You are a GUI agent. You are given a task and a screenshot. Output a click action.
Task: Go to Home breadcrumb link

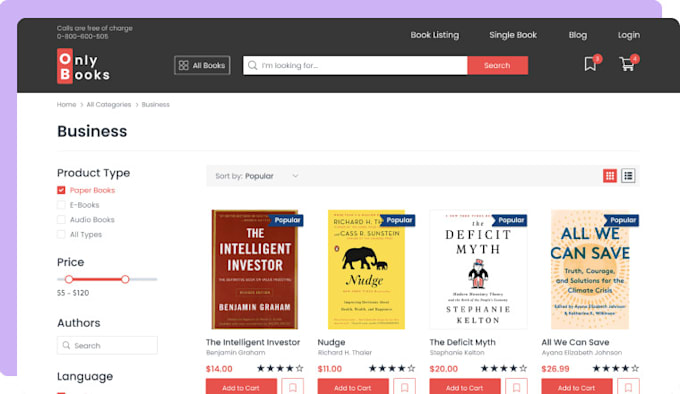[66, 104]
